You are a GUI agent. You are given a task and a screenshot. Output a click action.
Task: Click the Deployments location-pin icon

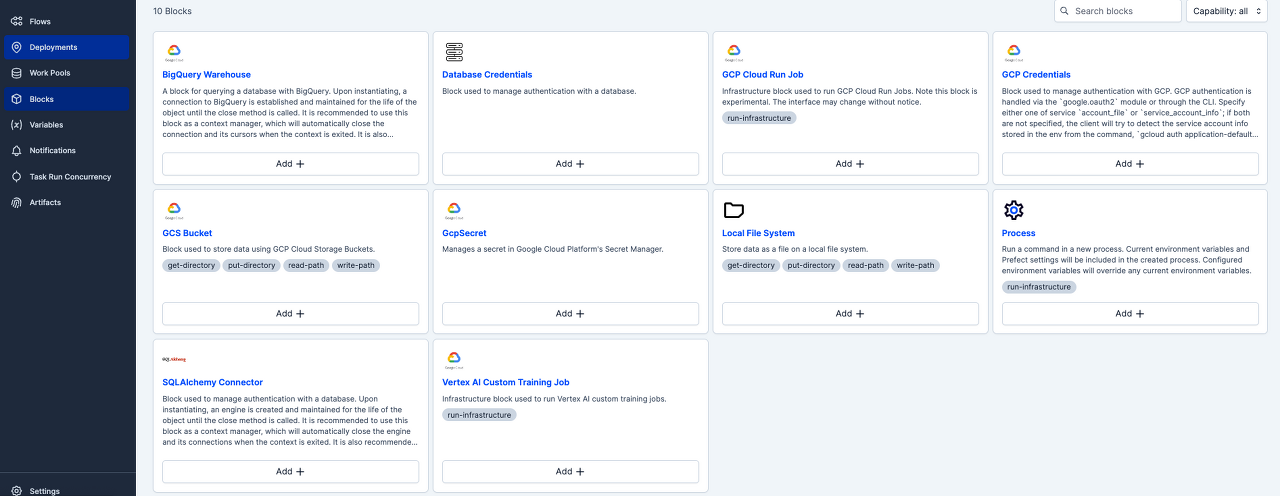click(x=16, y=47)
